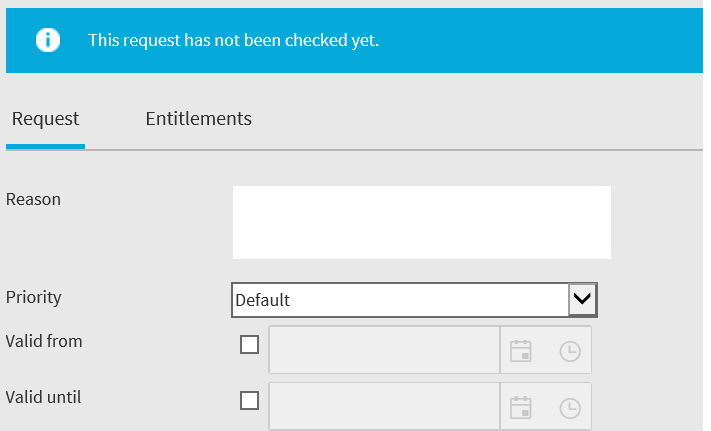Click the info icon in the blue banner
The width and height of the screenshot is (711, 431).
click(48, 40)
